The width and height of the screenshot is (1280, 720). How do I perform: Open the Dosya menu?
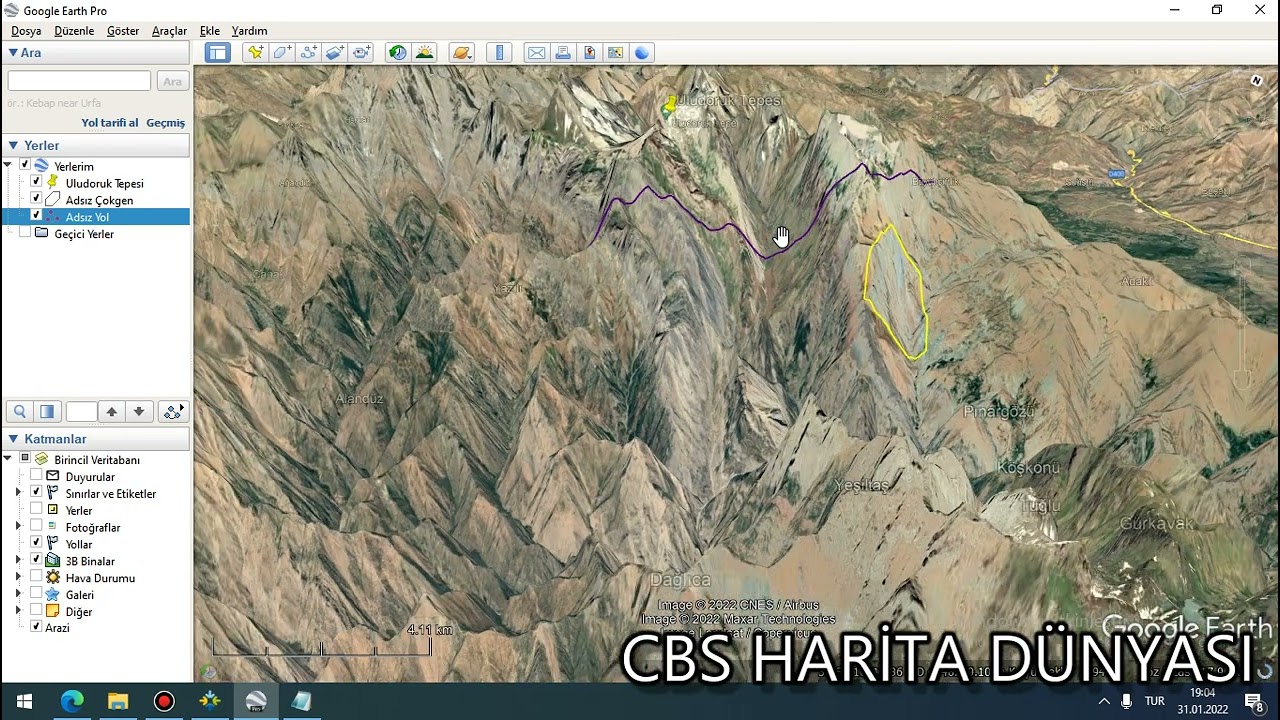26,31
